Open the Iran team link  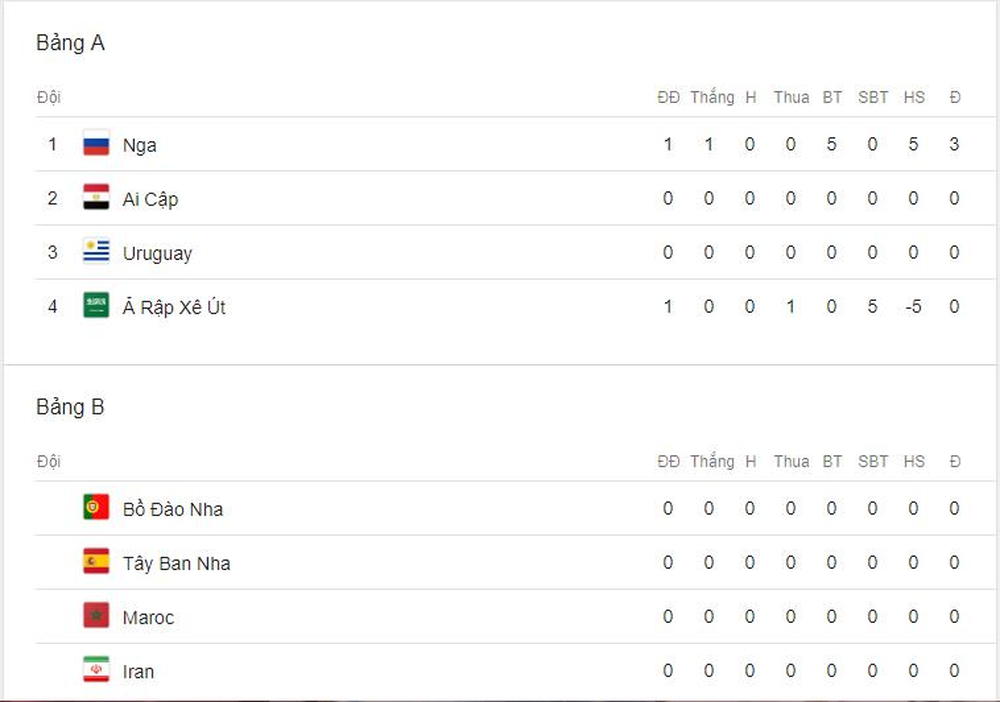(x=138, y=671)
